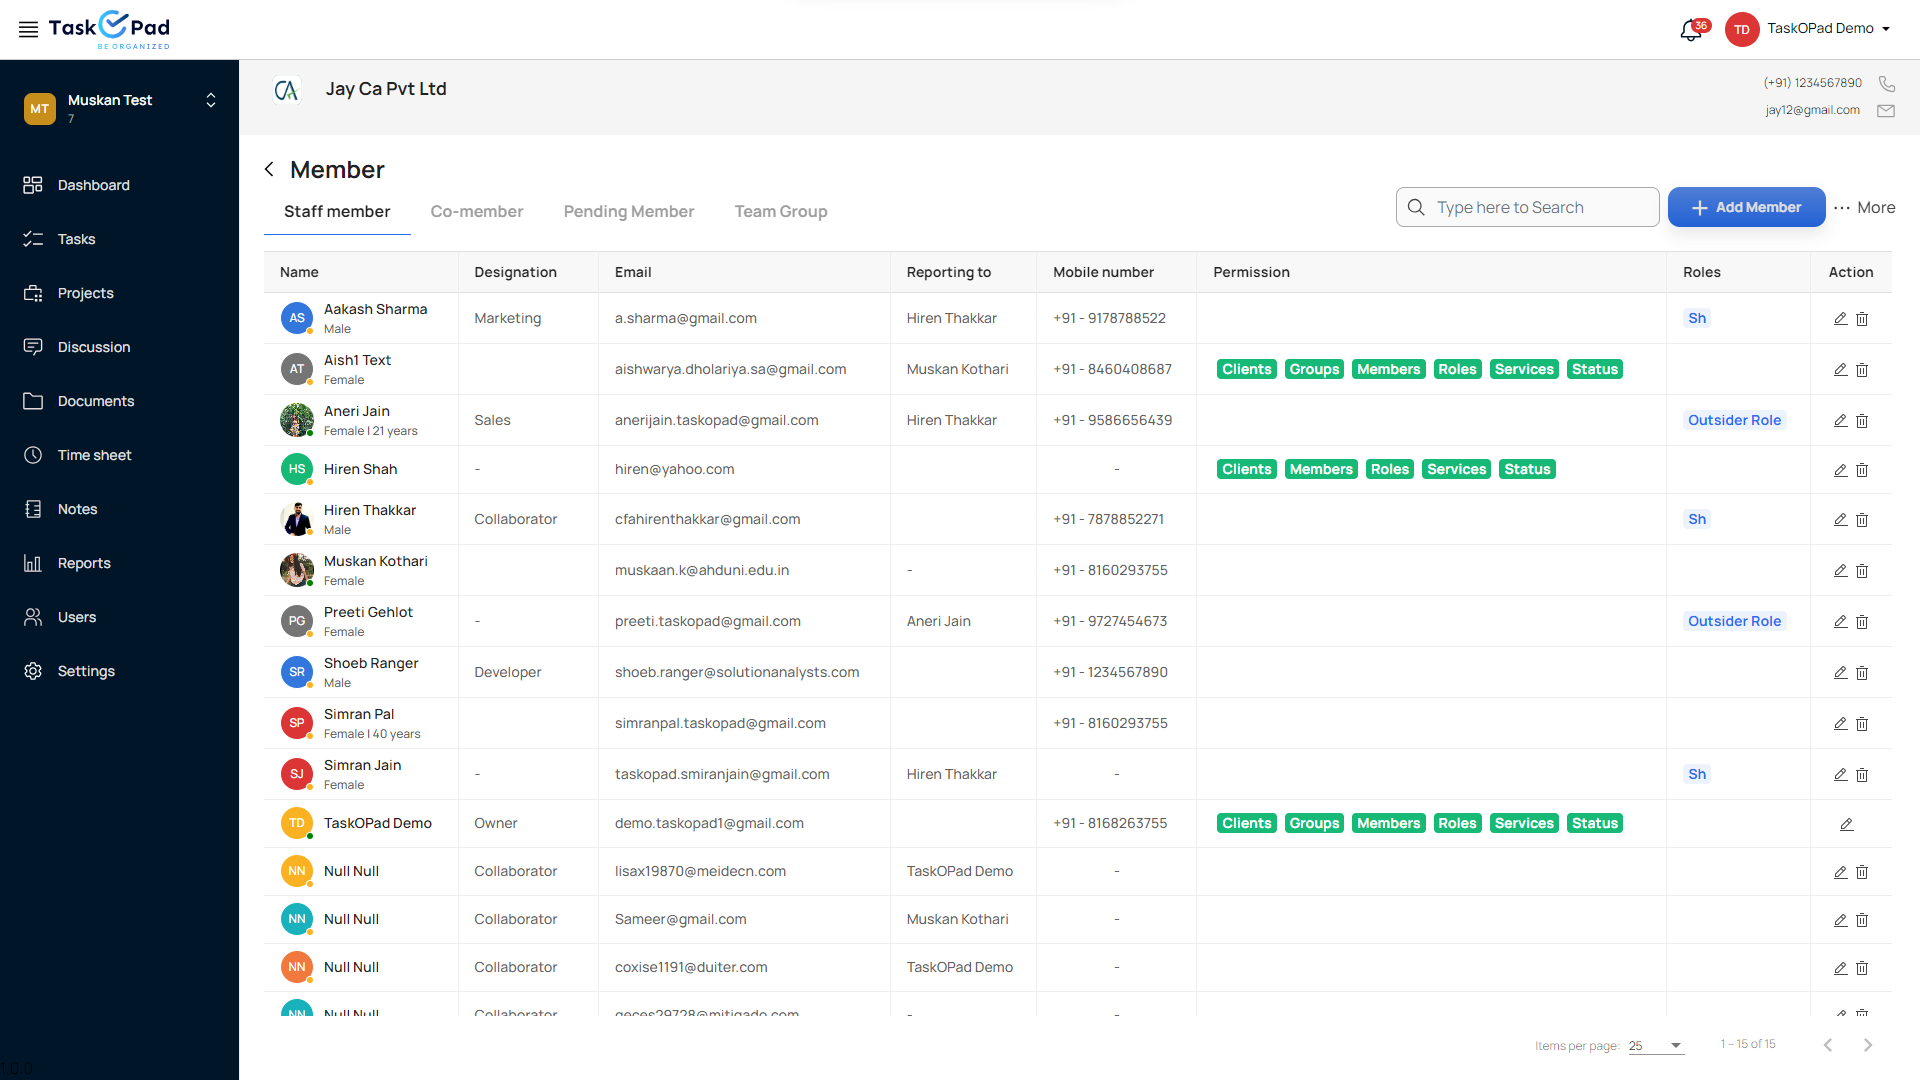
Task: Open Time sheet from sidebar
Action: 94,455
